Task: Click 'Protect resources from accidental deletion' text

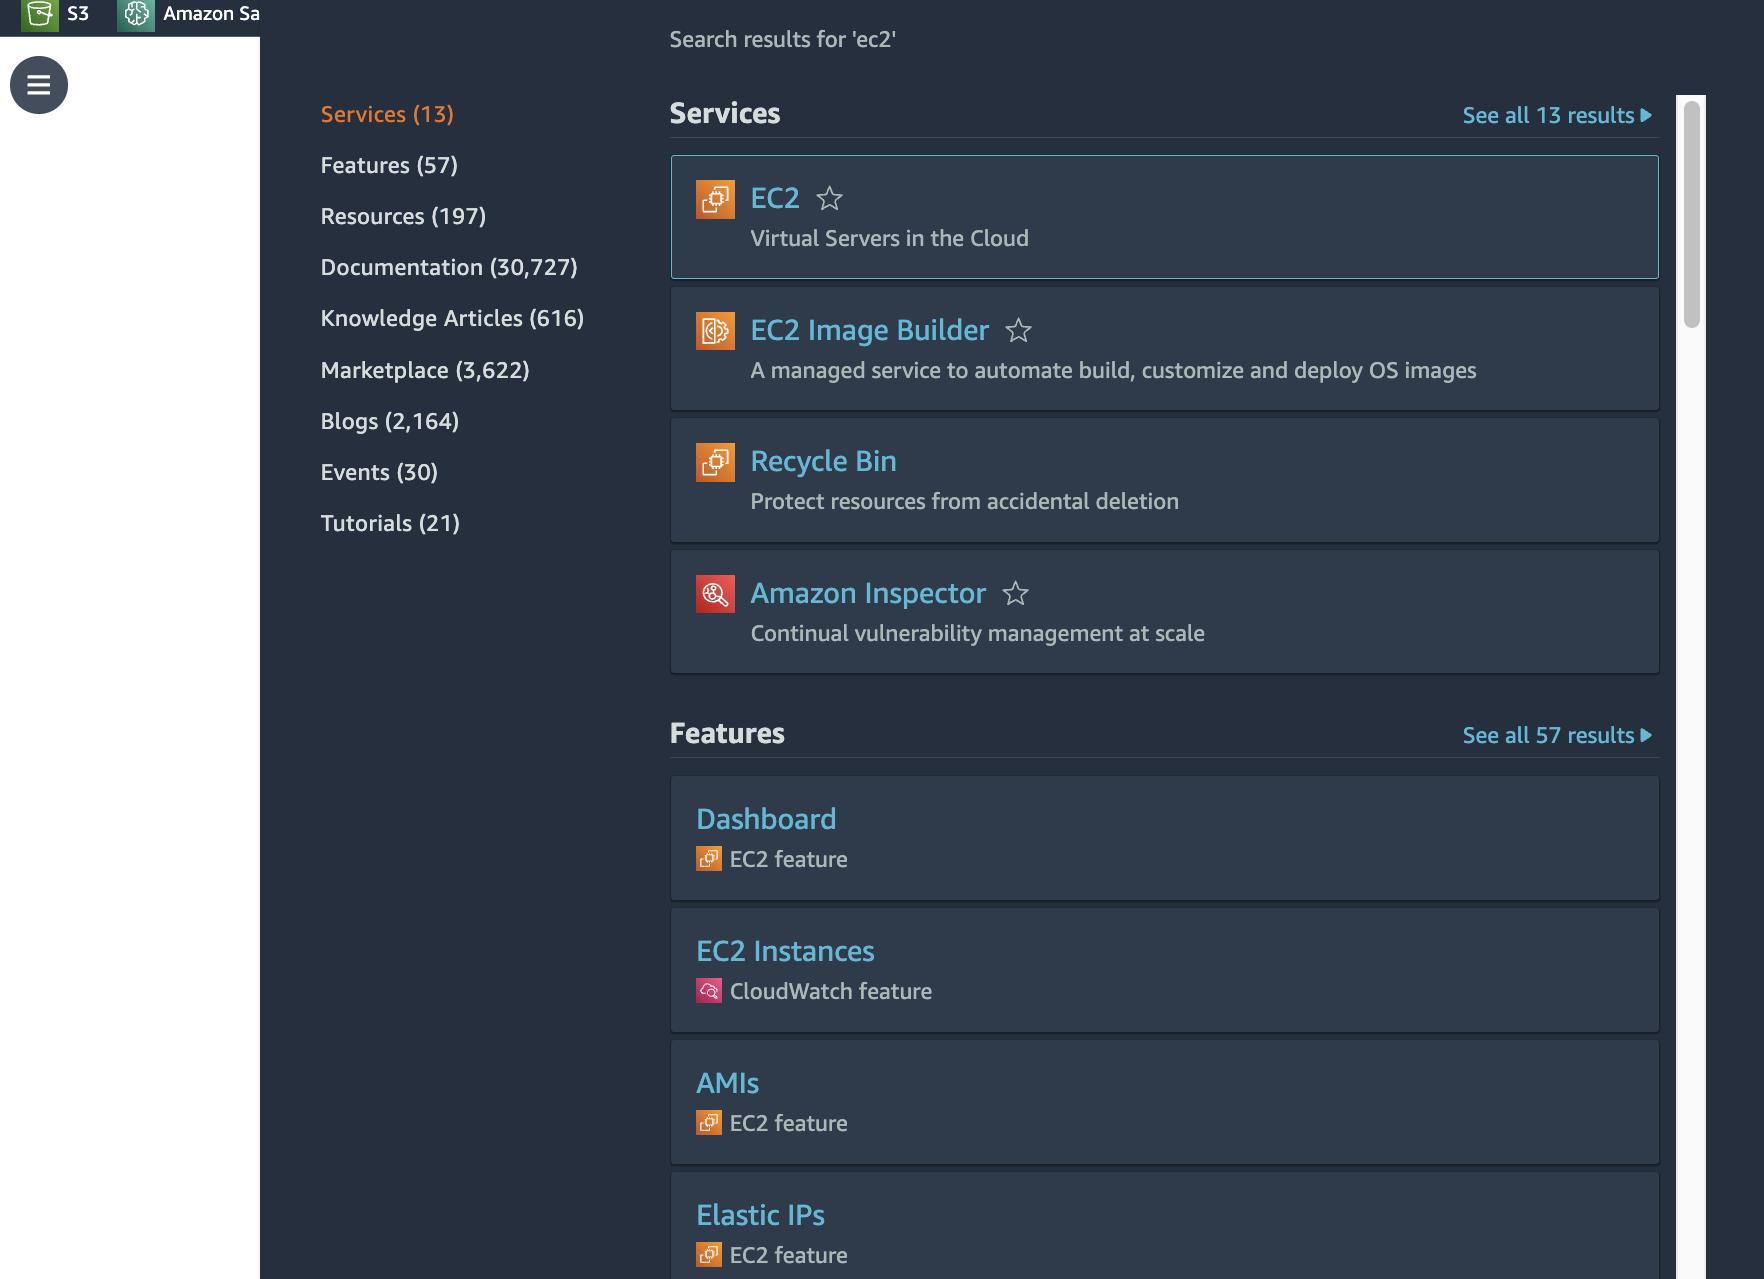Action: click(964, 501)
